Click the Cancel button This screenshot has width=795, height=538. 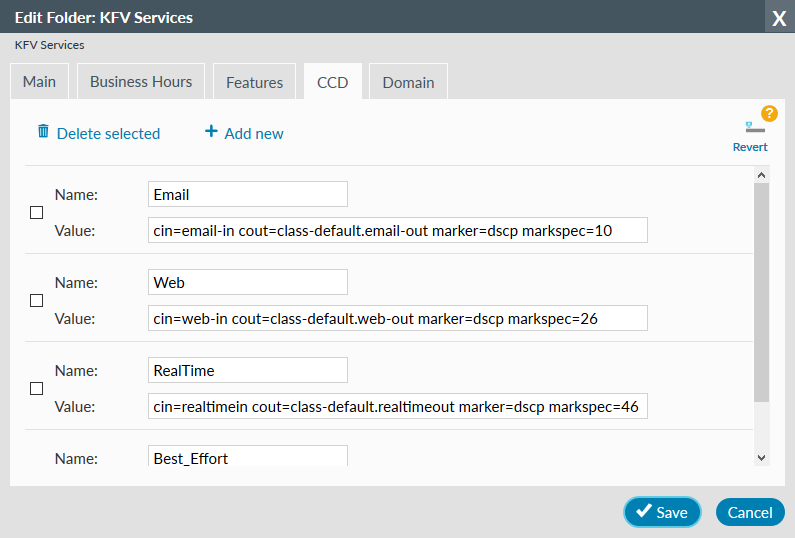pos(749,512)
